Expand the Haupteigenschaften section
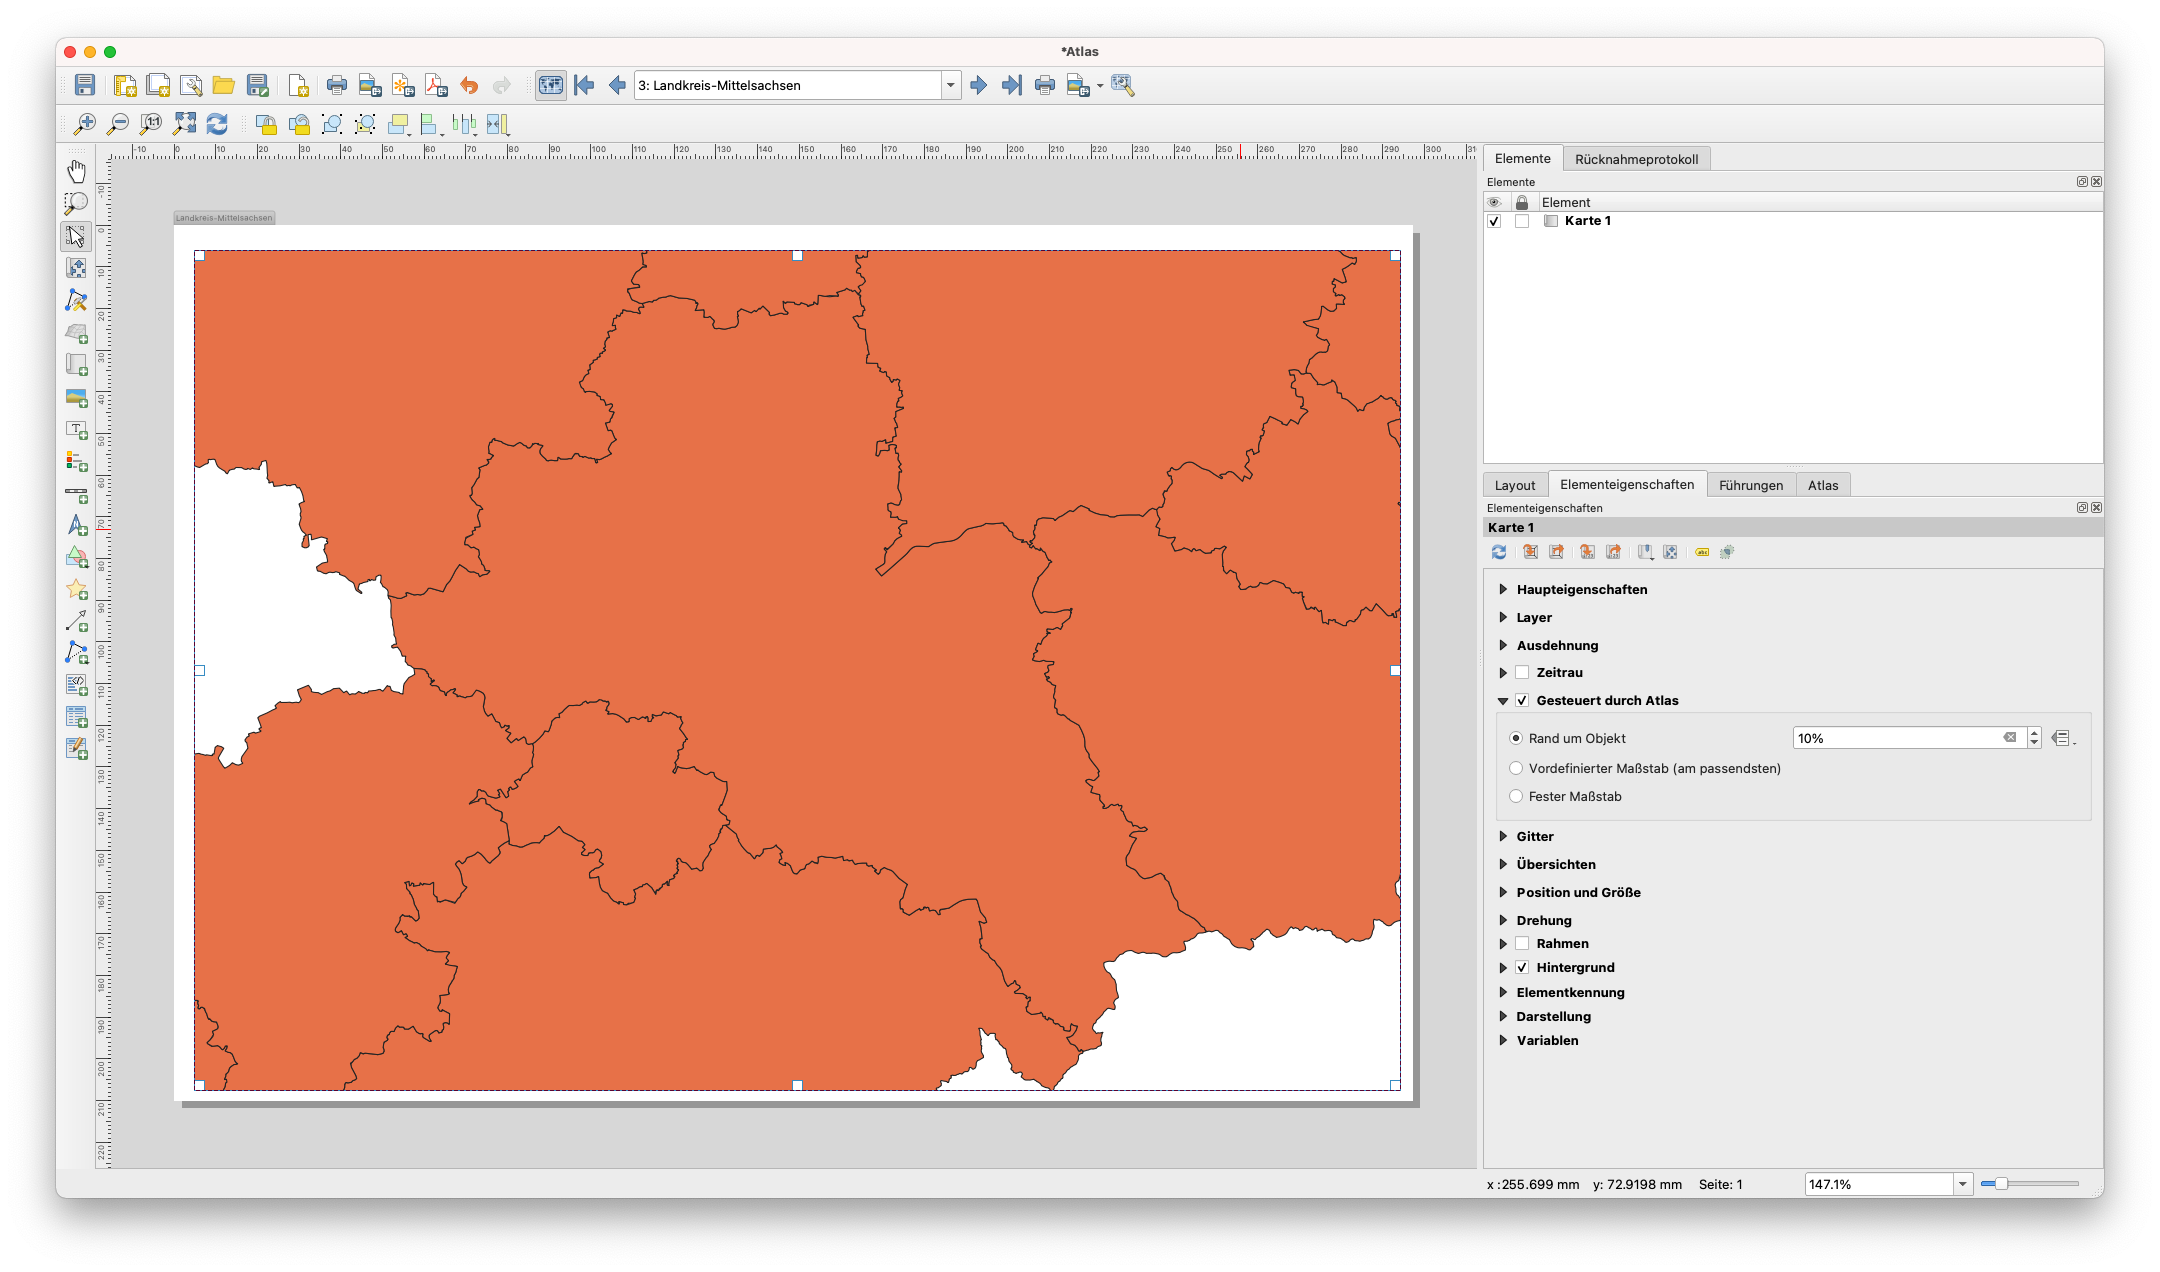This screenshot has height=1272, width=2160. coord(1503,589)
